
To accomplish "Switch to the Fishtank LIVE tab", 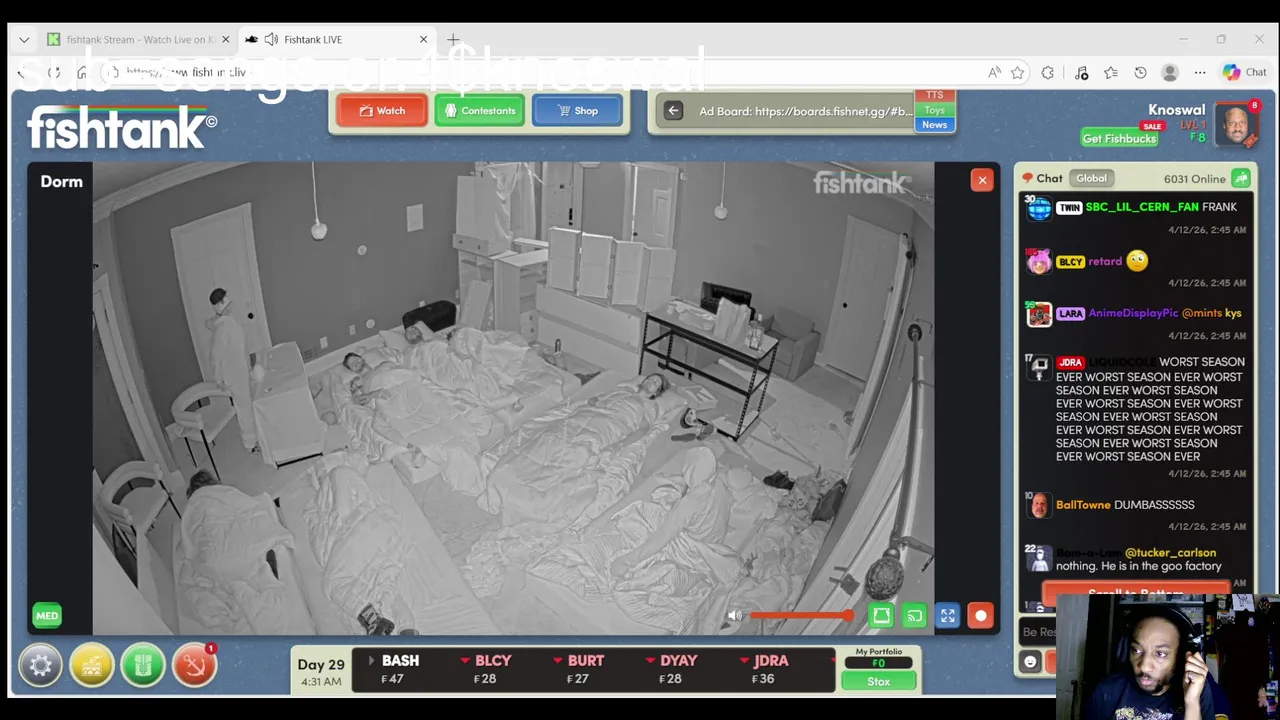I will [x=335, y=39].
